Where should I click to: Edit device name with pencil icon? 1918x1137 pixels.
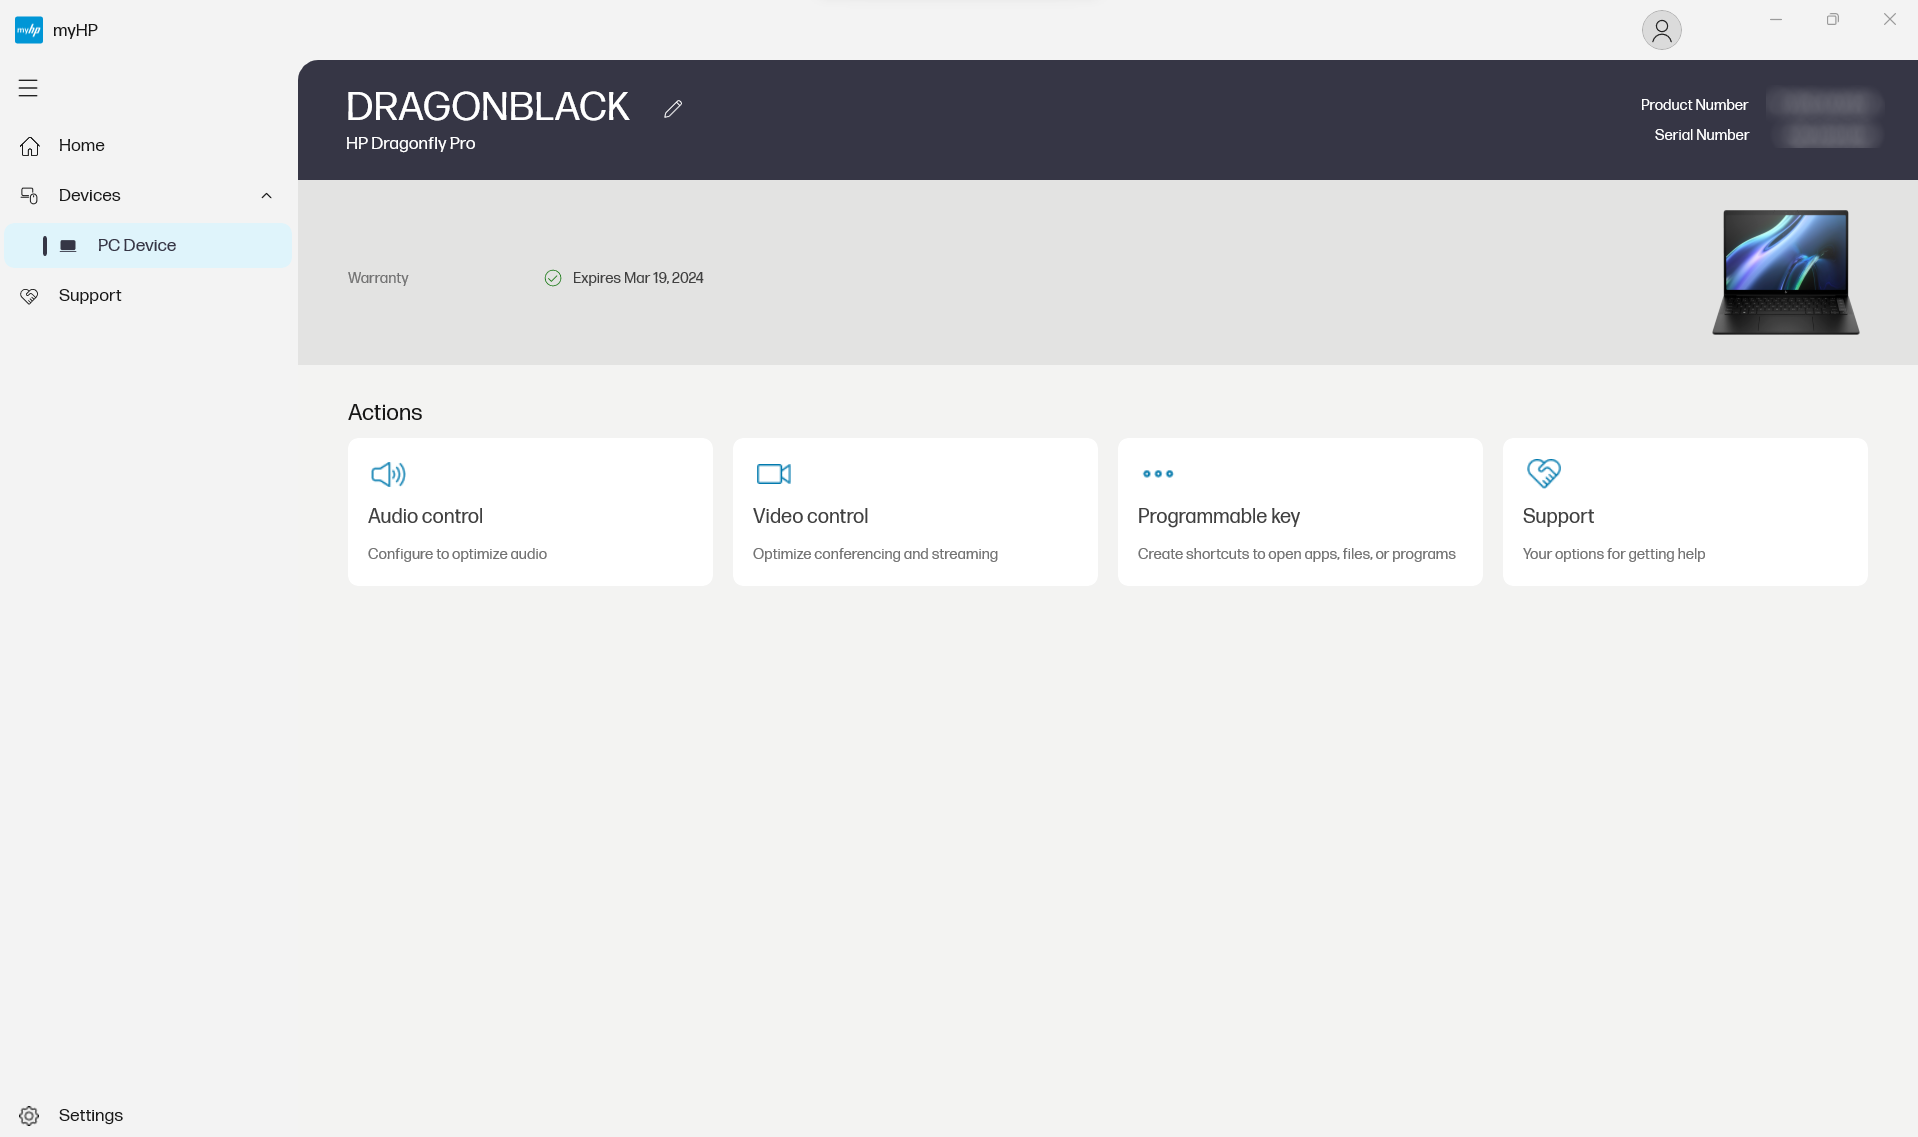coord(673,108)
